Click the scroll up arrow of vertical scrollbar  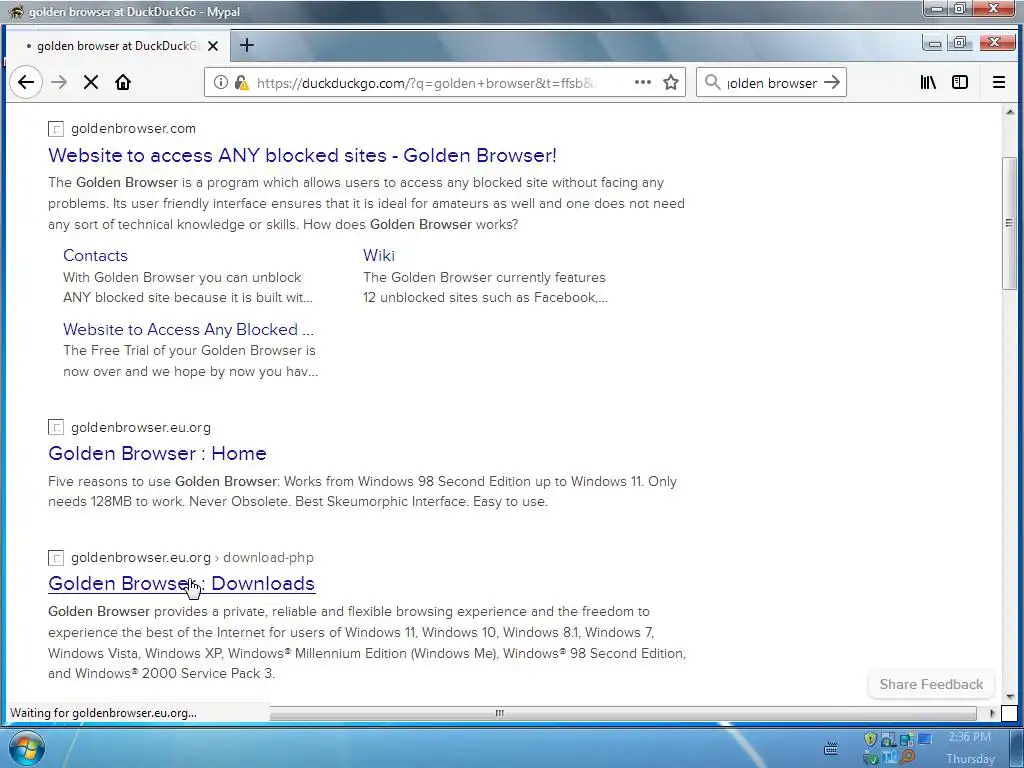[1010, 112]
